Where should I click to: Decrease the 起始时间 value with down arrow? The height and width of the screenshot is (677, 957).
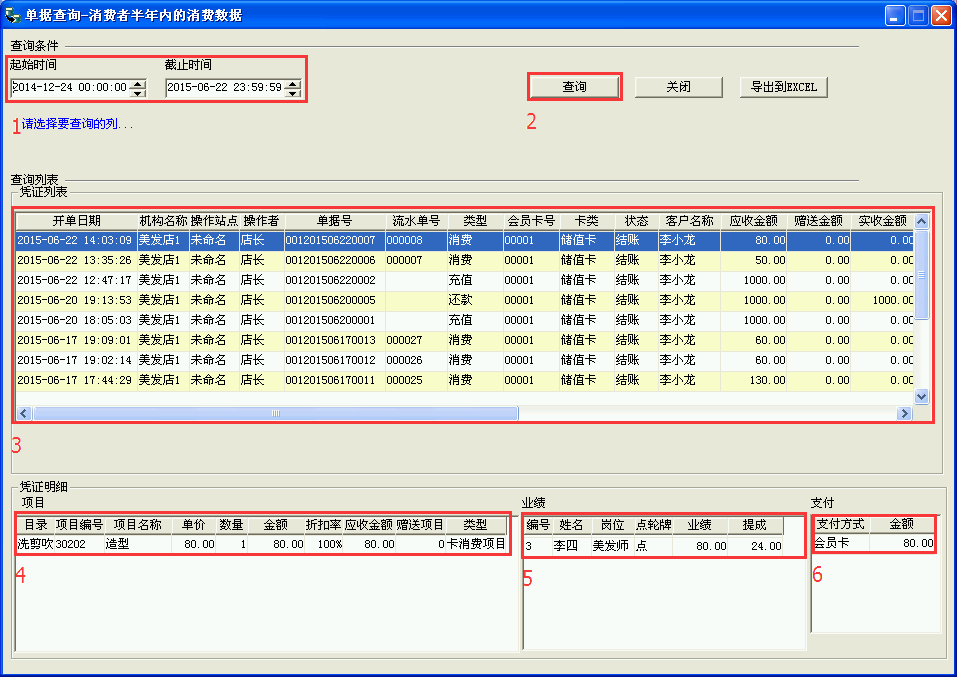pos(139,93)
